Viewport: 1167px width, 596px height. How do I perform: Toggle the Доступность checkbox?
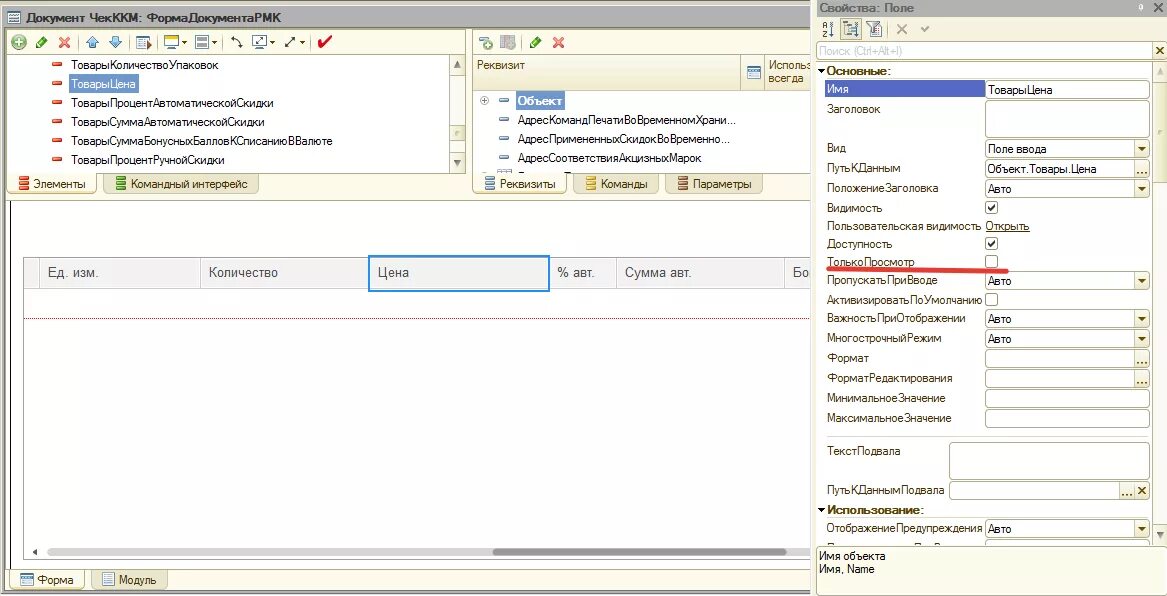(x=991, y=243)
